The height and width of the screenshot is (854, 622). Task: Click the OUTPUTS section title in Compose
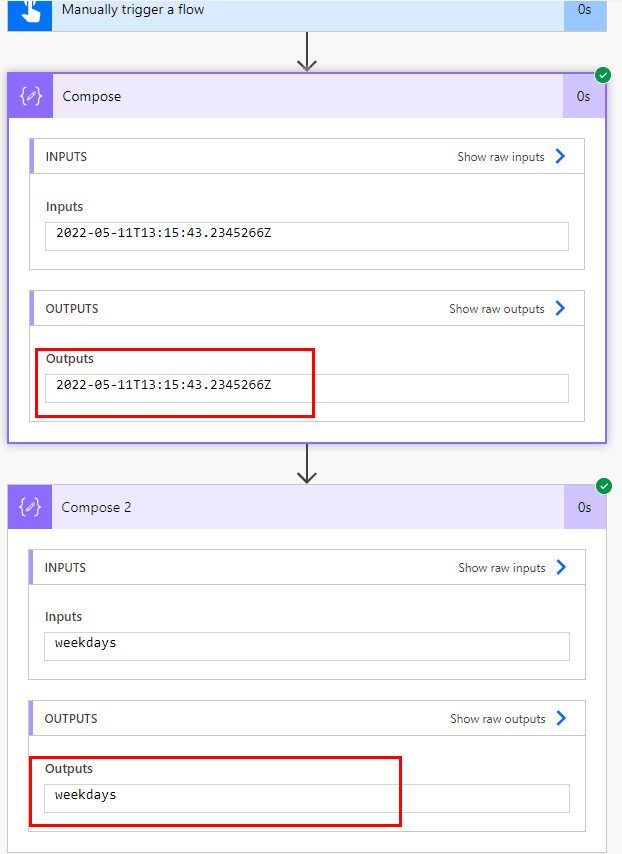pyautogui.click(x=72, y=309)
